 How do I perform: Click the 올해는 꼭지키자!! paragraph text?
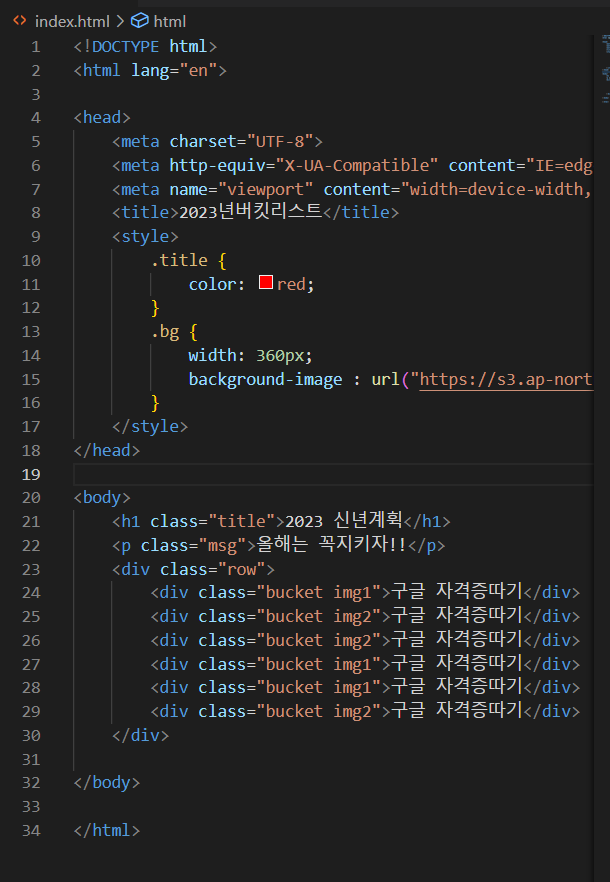331,544
